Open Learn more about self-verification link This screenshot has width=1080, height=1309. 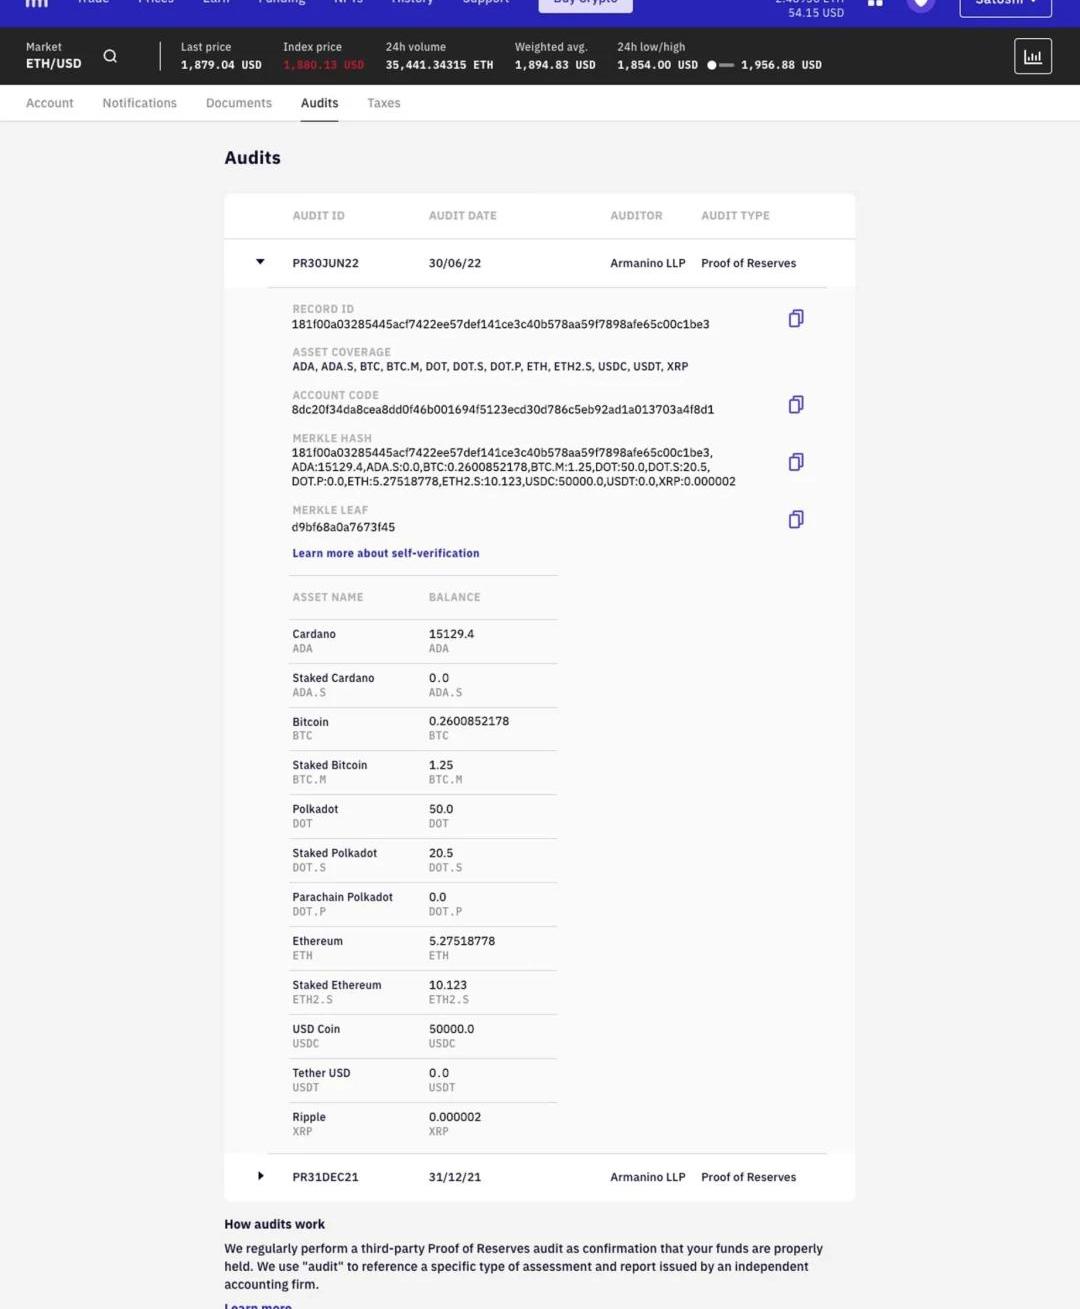[x=385, y=553]
